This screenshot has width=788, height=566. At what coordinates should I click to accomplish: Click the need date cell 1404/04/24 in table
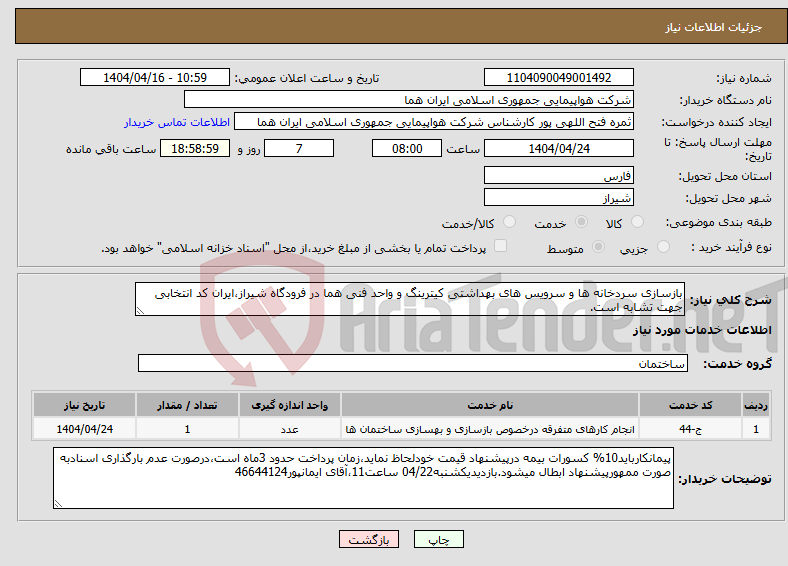click(x=84, y=429)
